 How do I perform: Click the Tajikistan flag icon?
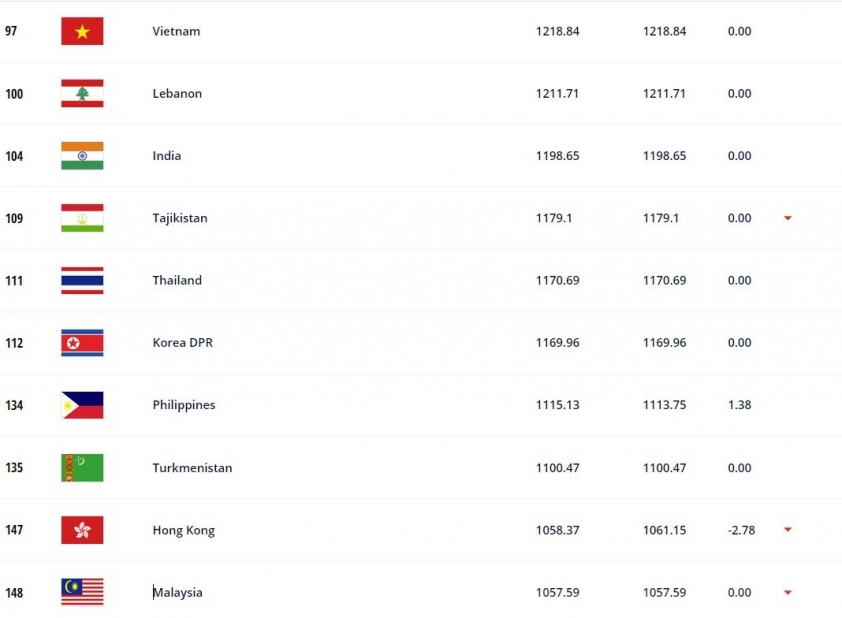point(82,218)
